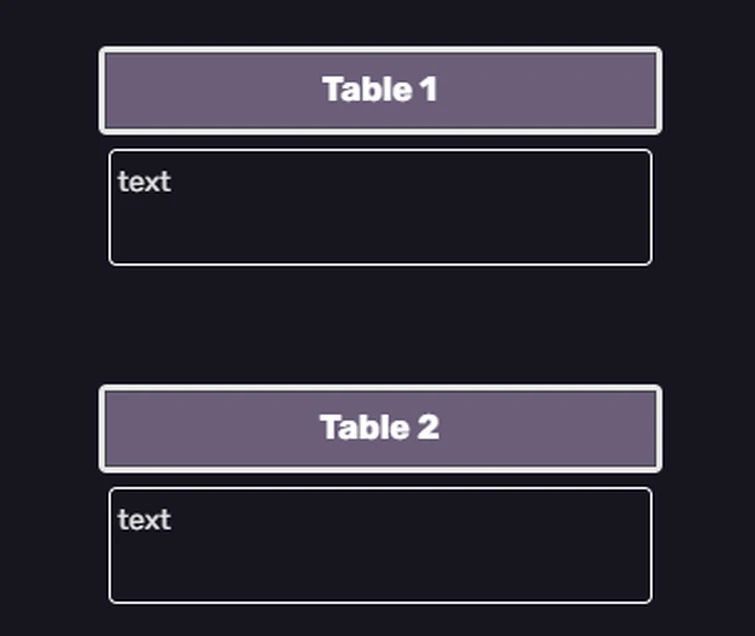Collapse the Table 2 section
Image resolution: width=755 pixels, height=636 pixels.
click(380, 428)
